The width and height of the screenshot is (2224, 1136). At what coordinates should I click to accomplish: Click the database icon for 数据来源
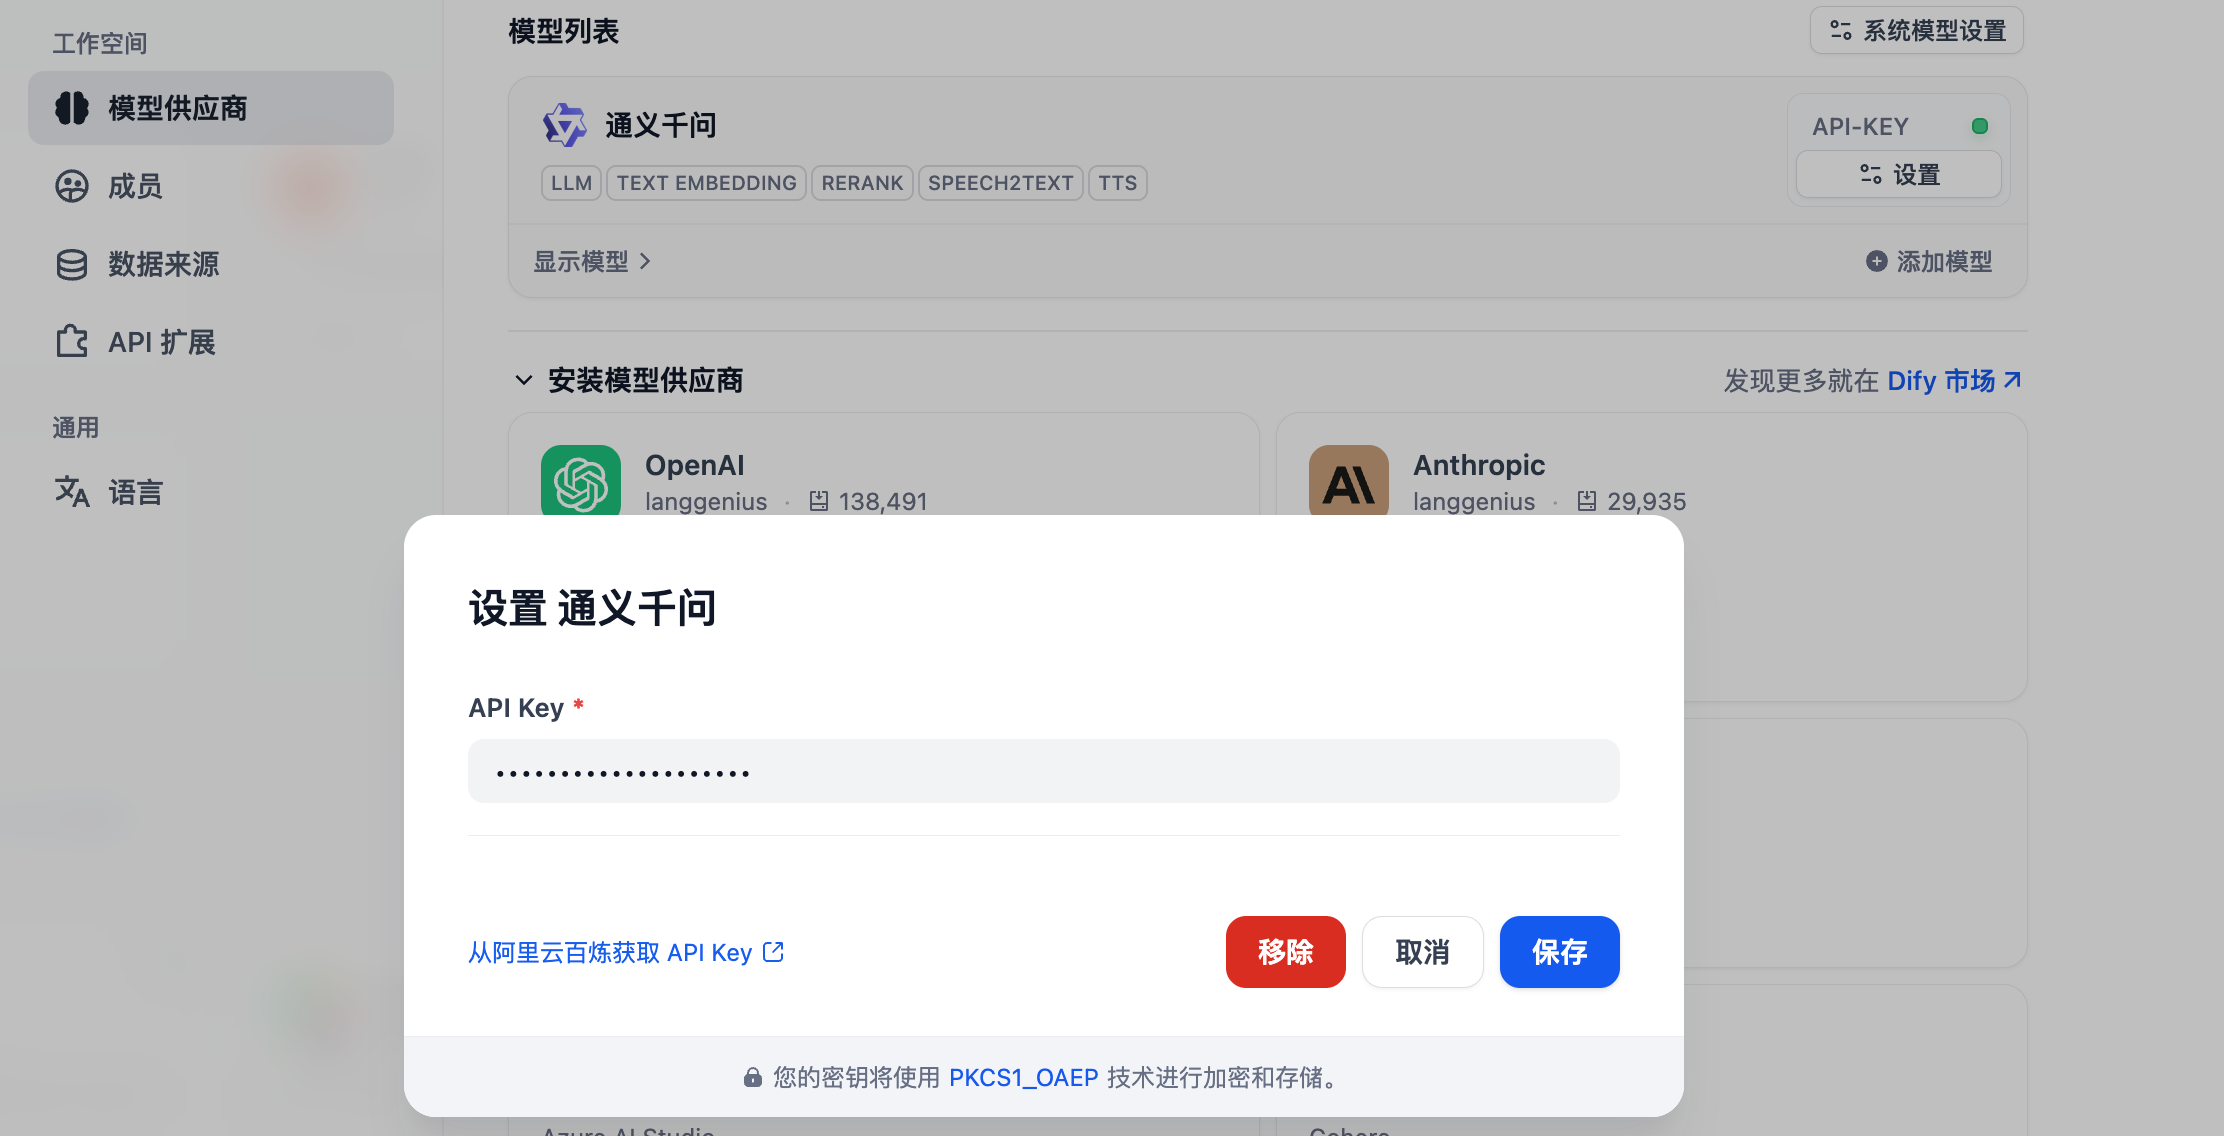[72, 264]
